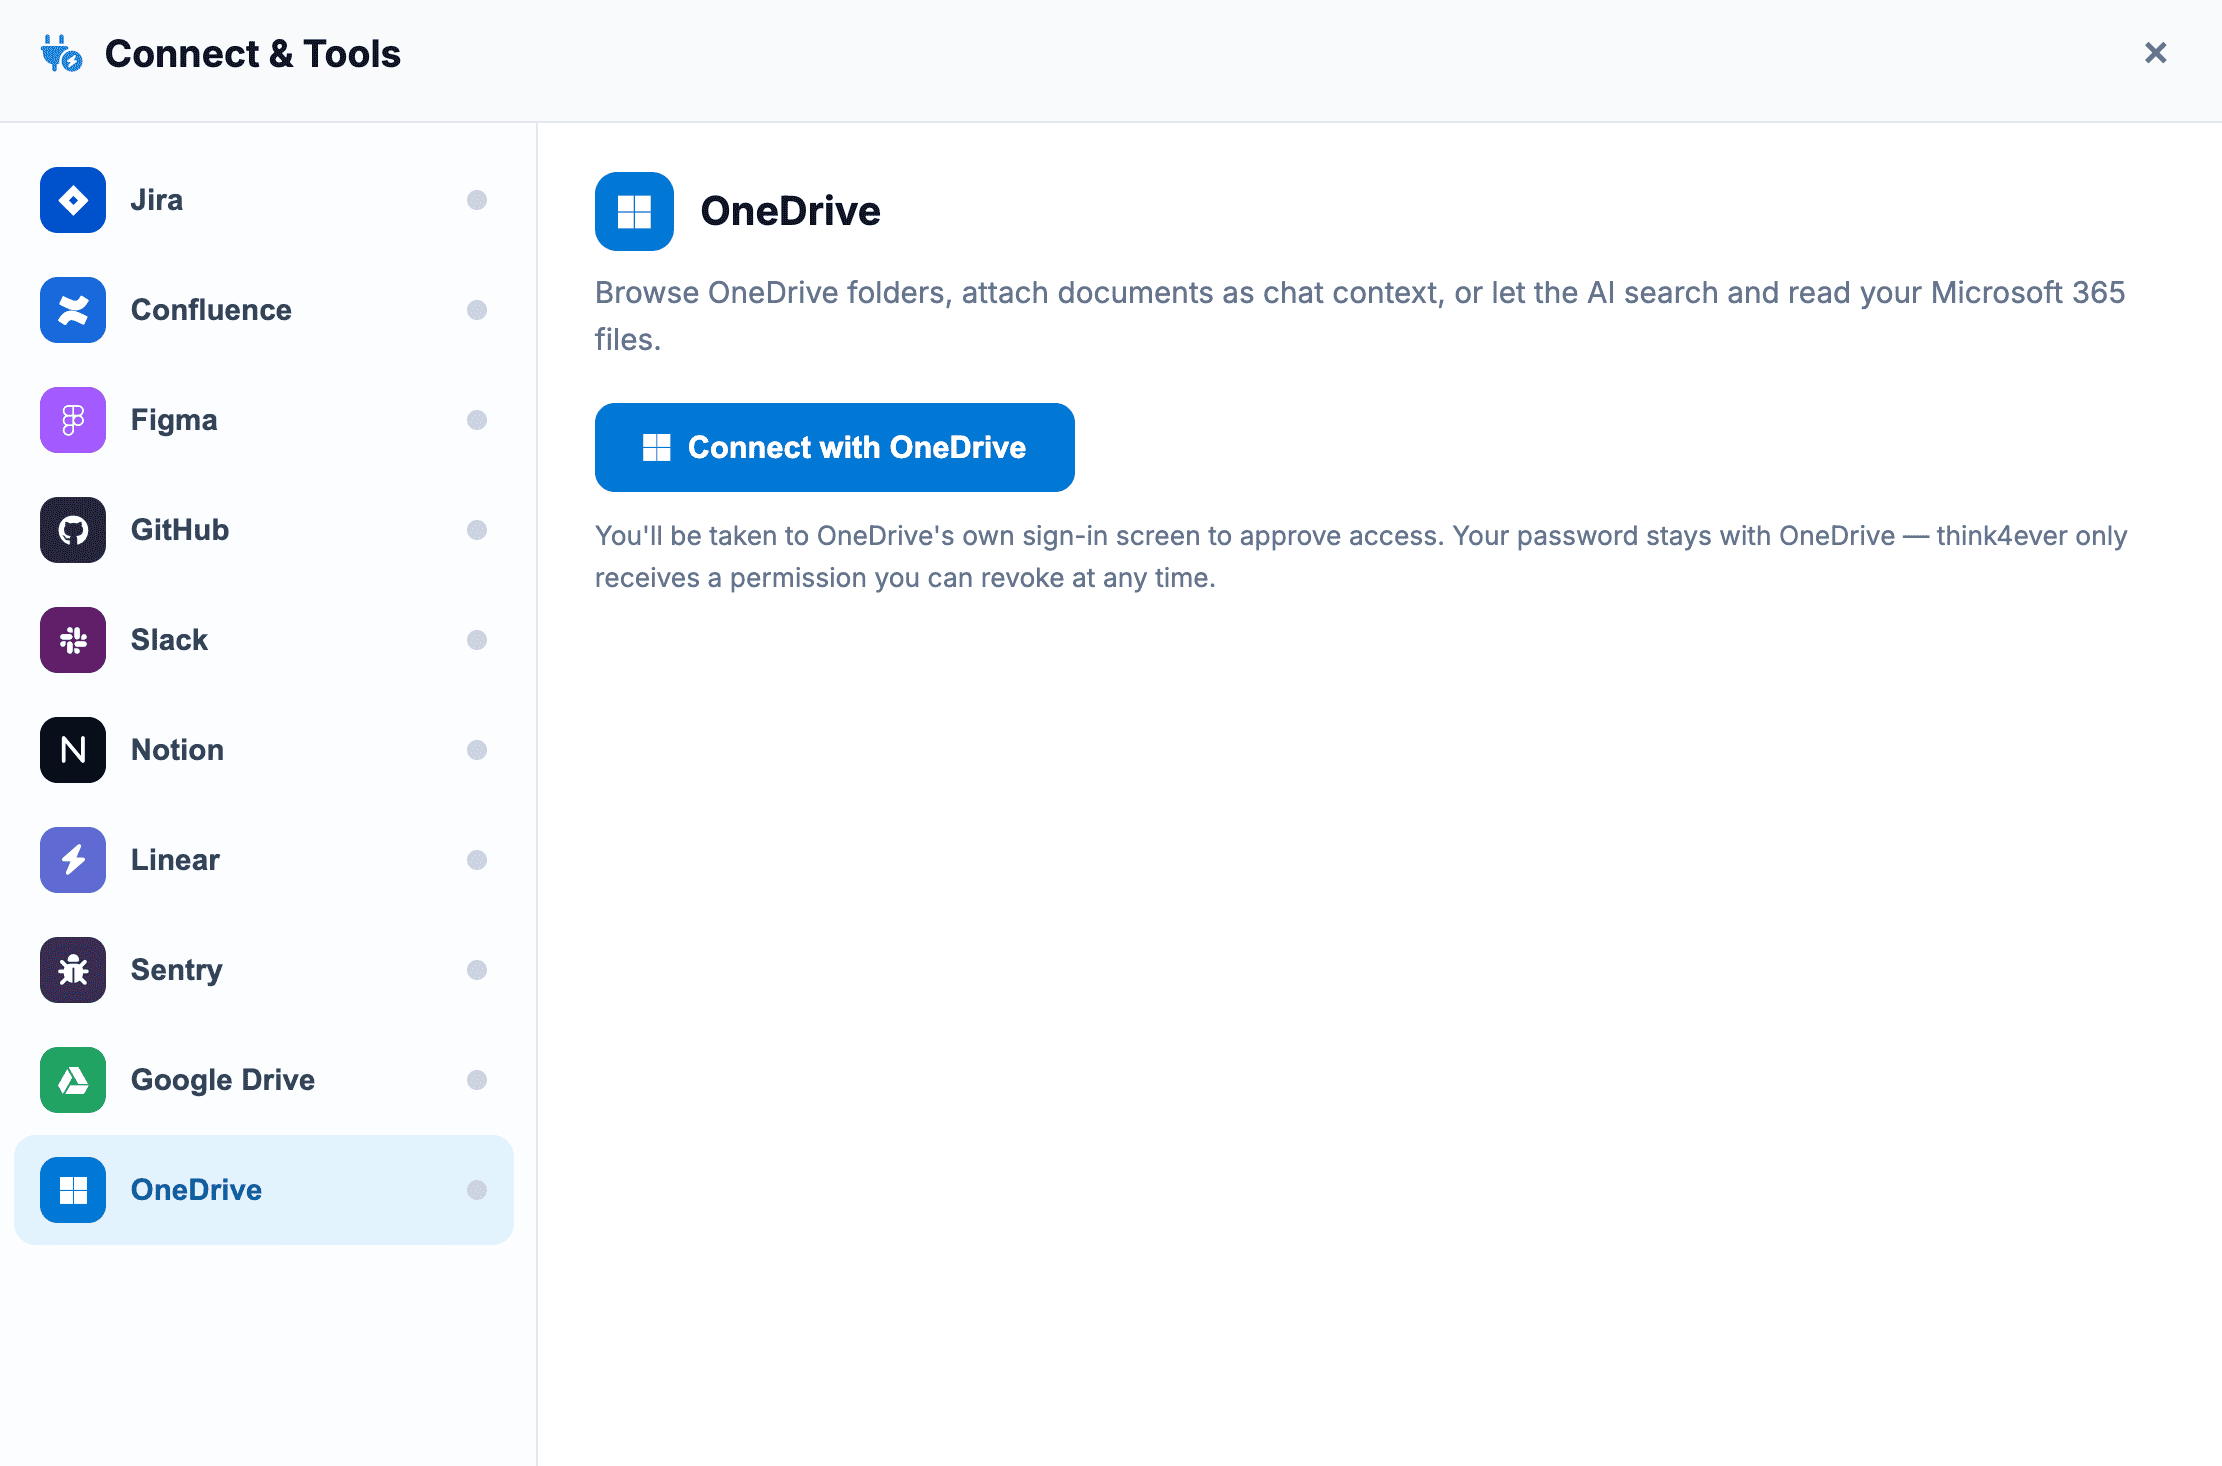
Task: Click the Connect & Tools title
Action: 253,54
